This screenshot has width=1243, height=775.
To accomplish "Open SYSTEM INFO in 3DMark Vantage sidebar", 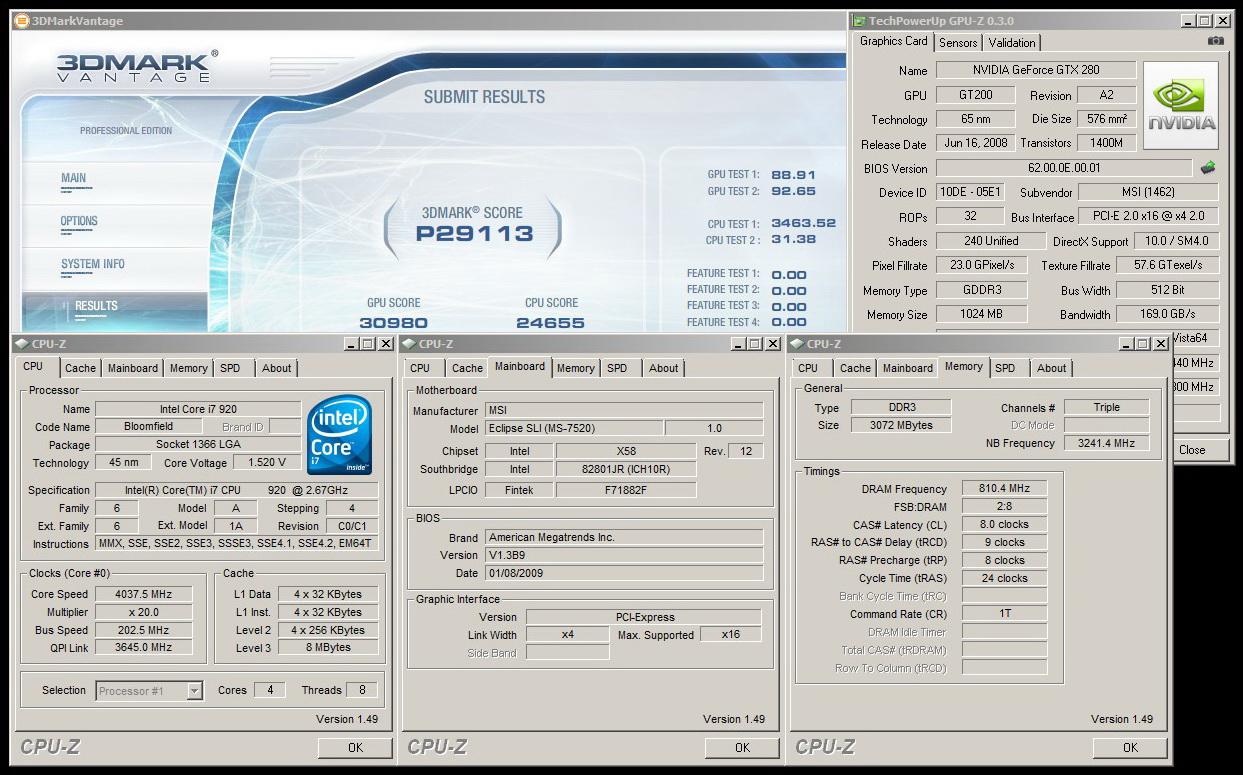I will tap(93, 264).
